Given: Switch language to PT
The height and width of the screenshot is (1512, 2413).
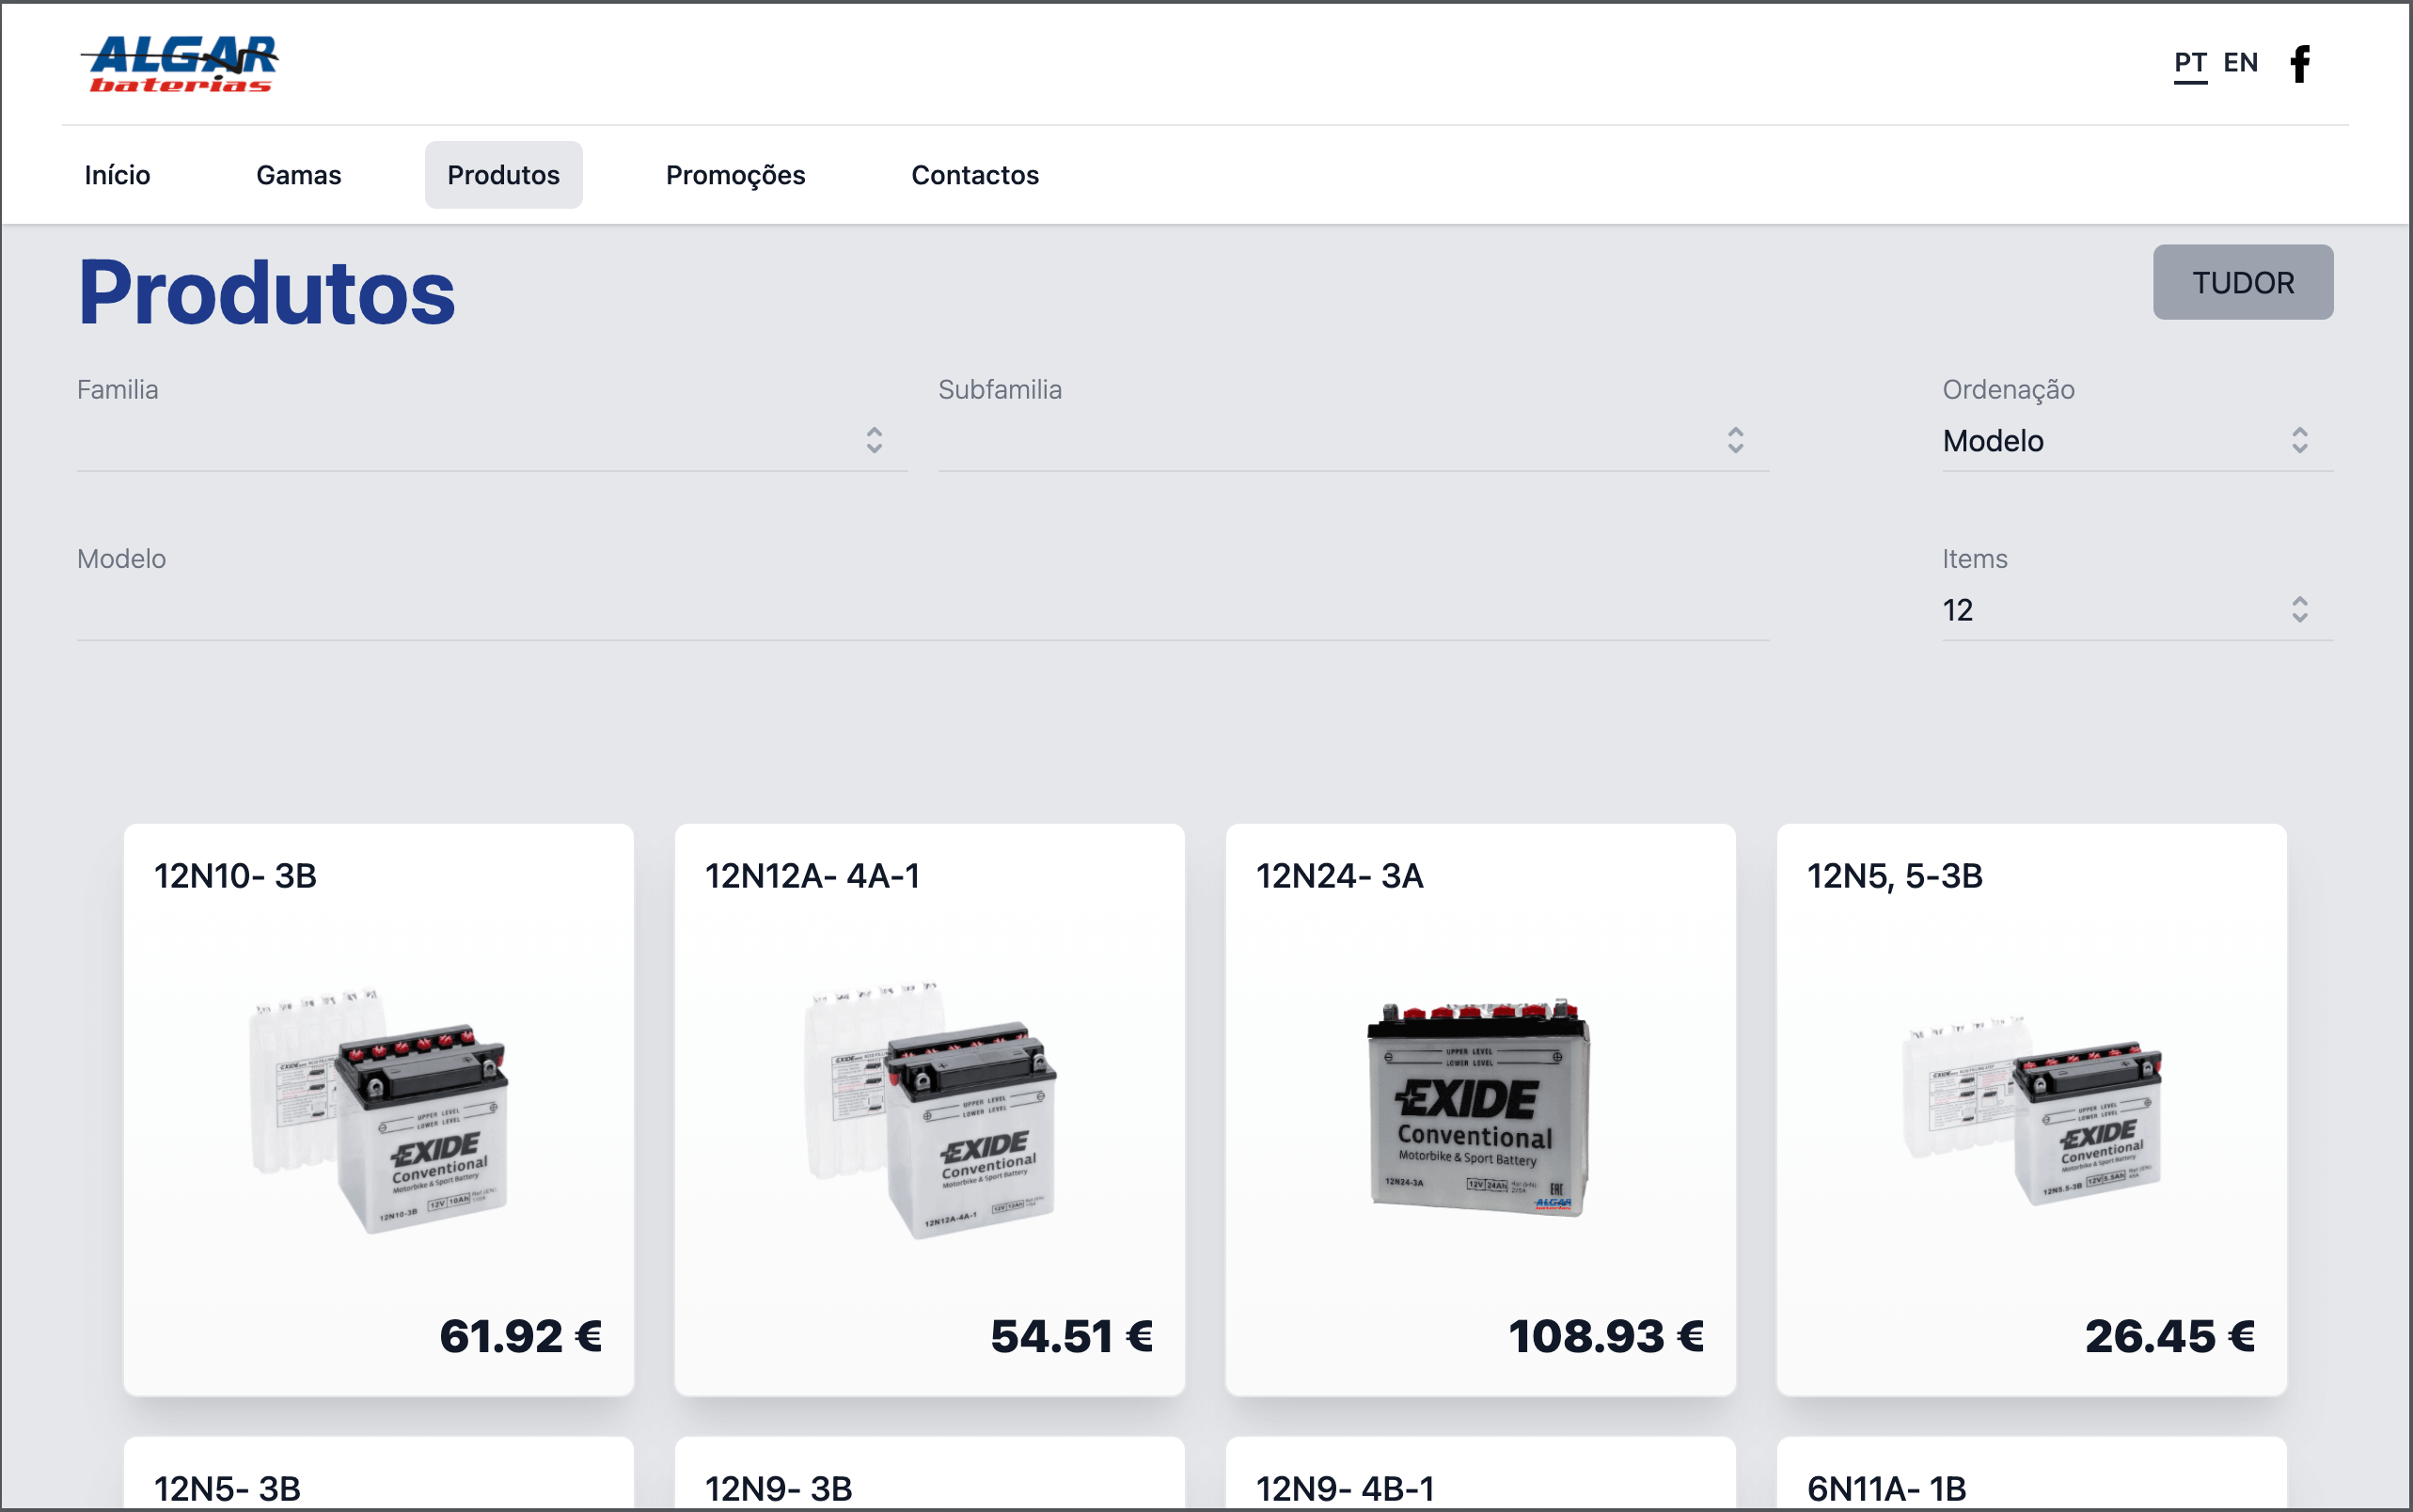Looking at the screenshot, I should (x=2190, y=63).
